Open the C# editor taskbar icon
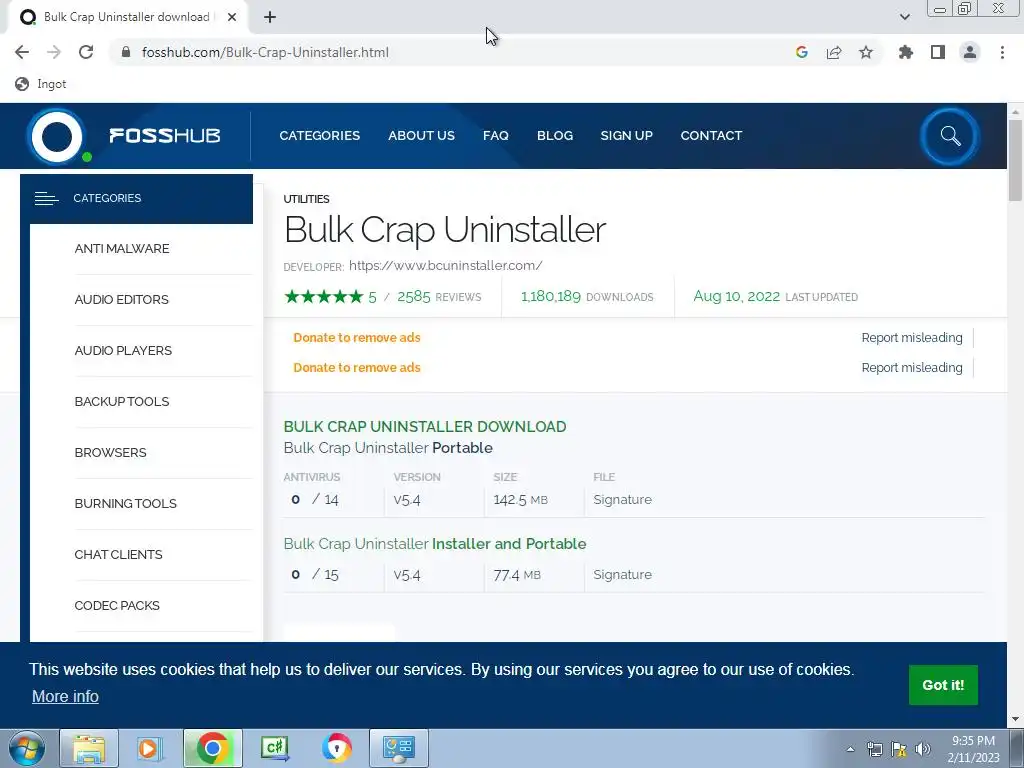 [275, 748]
